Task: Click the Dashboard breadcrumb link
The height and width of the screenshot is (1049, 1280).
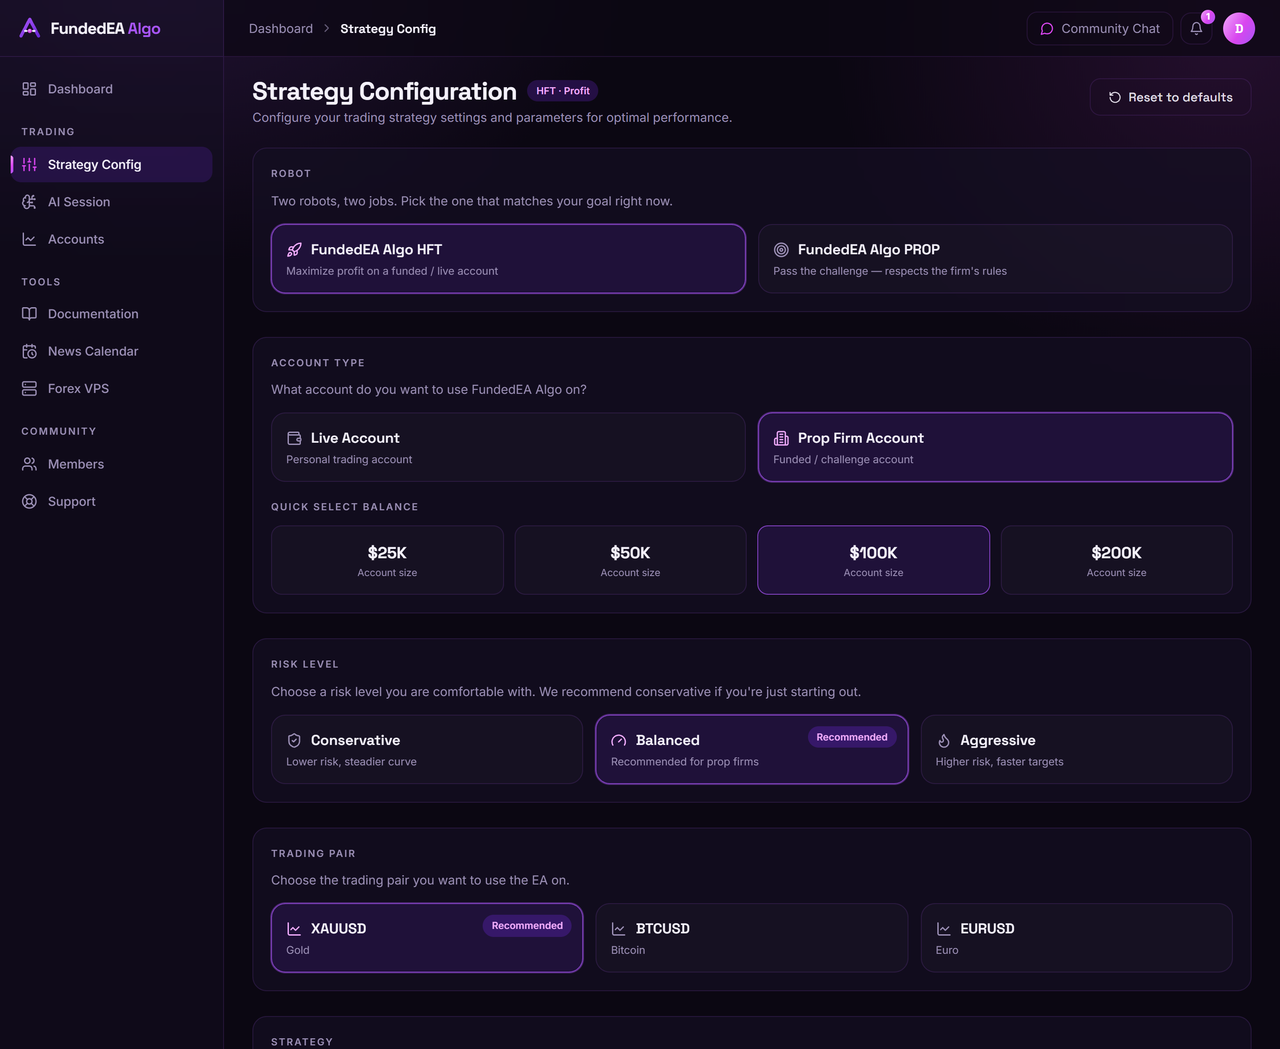Action: pyautogui.click(x=281, y=29)
